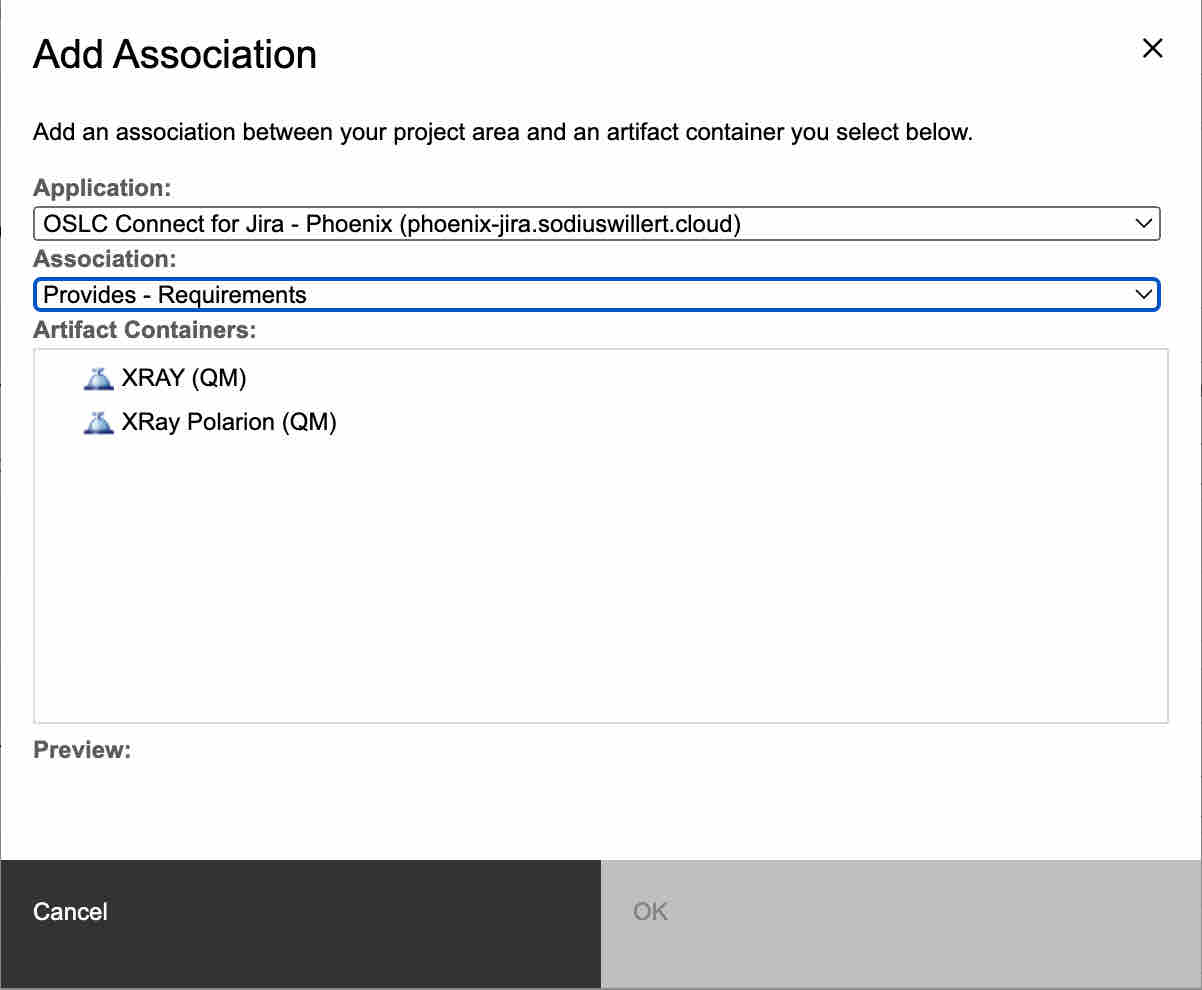Click the Add Association dialog title

[x=175, y=54]
